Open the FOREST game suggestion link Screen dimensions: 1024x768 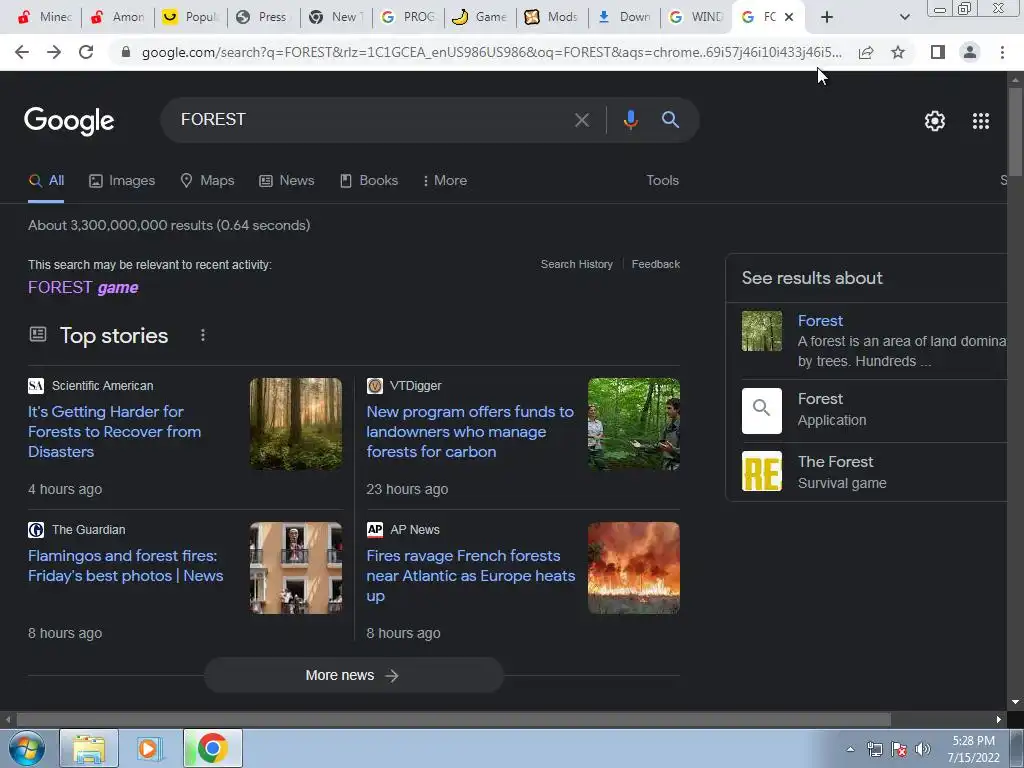pos(83,287)
